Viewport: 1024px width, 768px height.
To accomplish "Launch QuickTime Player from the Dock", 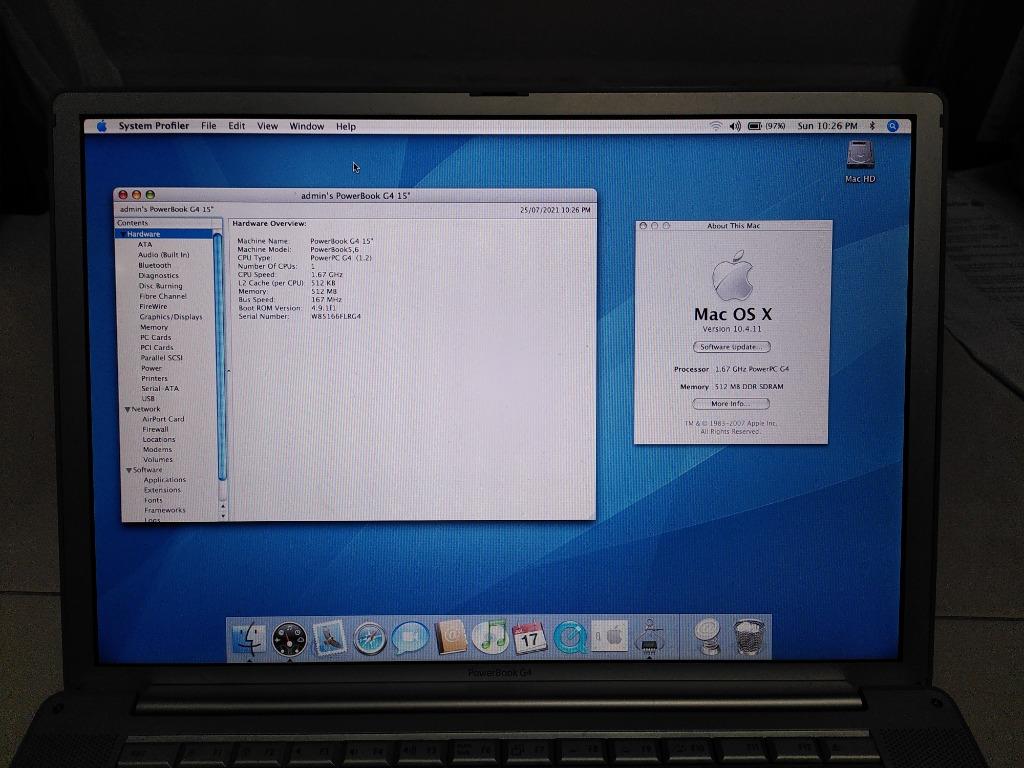I will (569, 637).
